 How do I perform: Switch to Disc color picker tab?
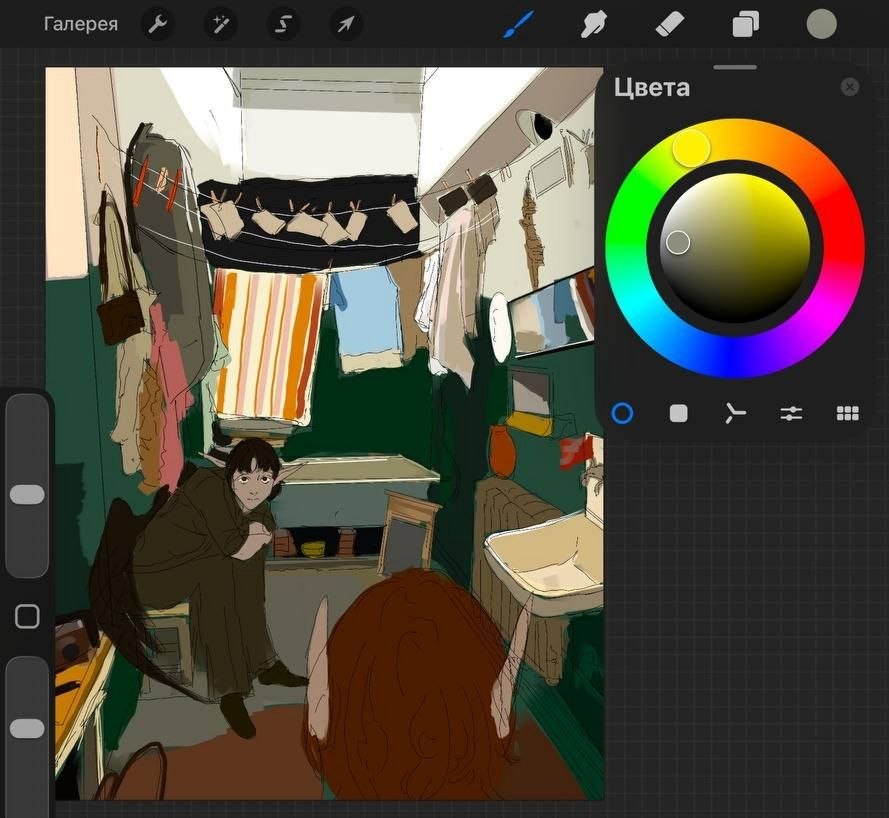click(622, 413)
